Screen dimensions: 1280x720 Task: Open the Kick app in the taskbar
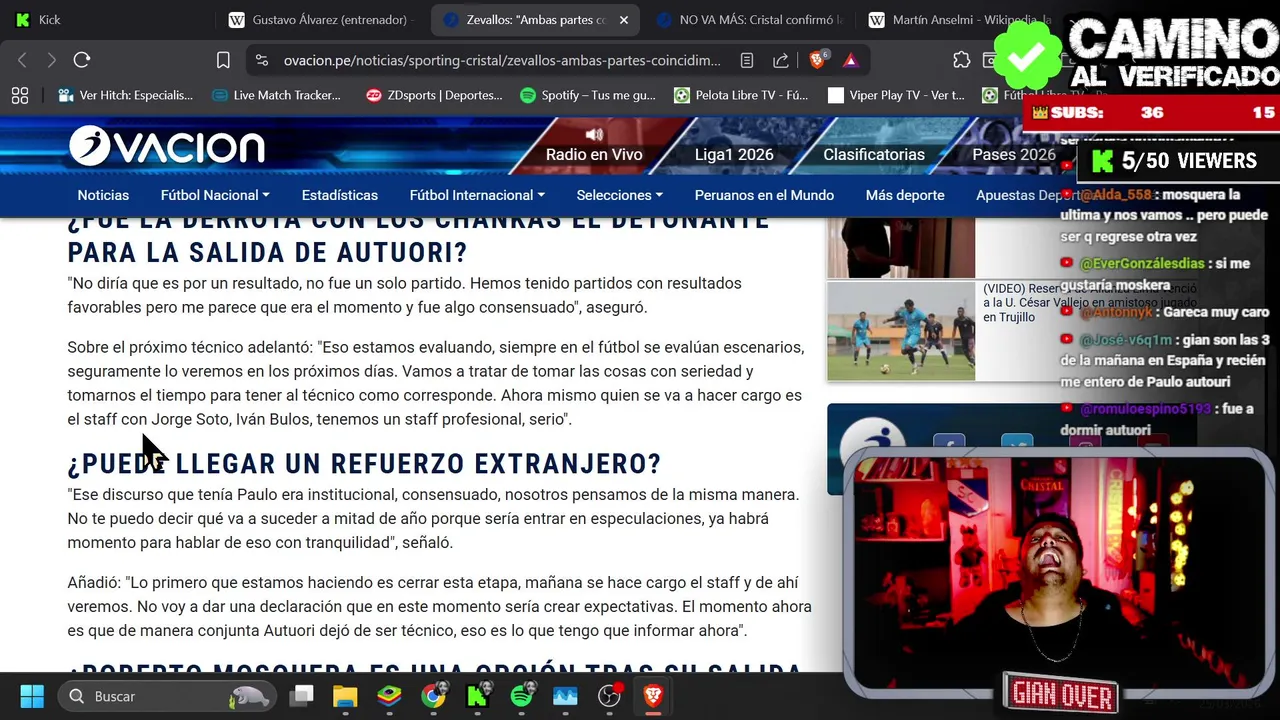tap(477, 696)
